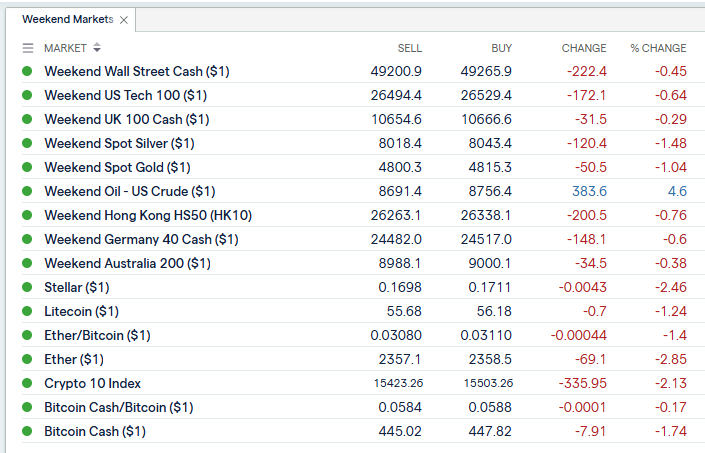Viewport: 705px width, 453px height.
Task: Click green status dot for Stellar
Action: (27, 287)
